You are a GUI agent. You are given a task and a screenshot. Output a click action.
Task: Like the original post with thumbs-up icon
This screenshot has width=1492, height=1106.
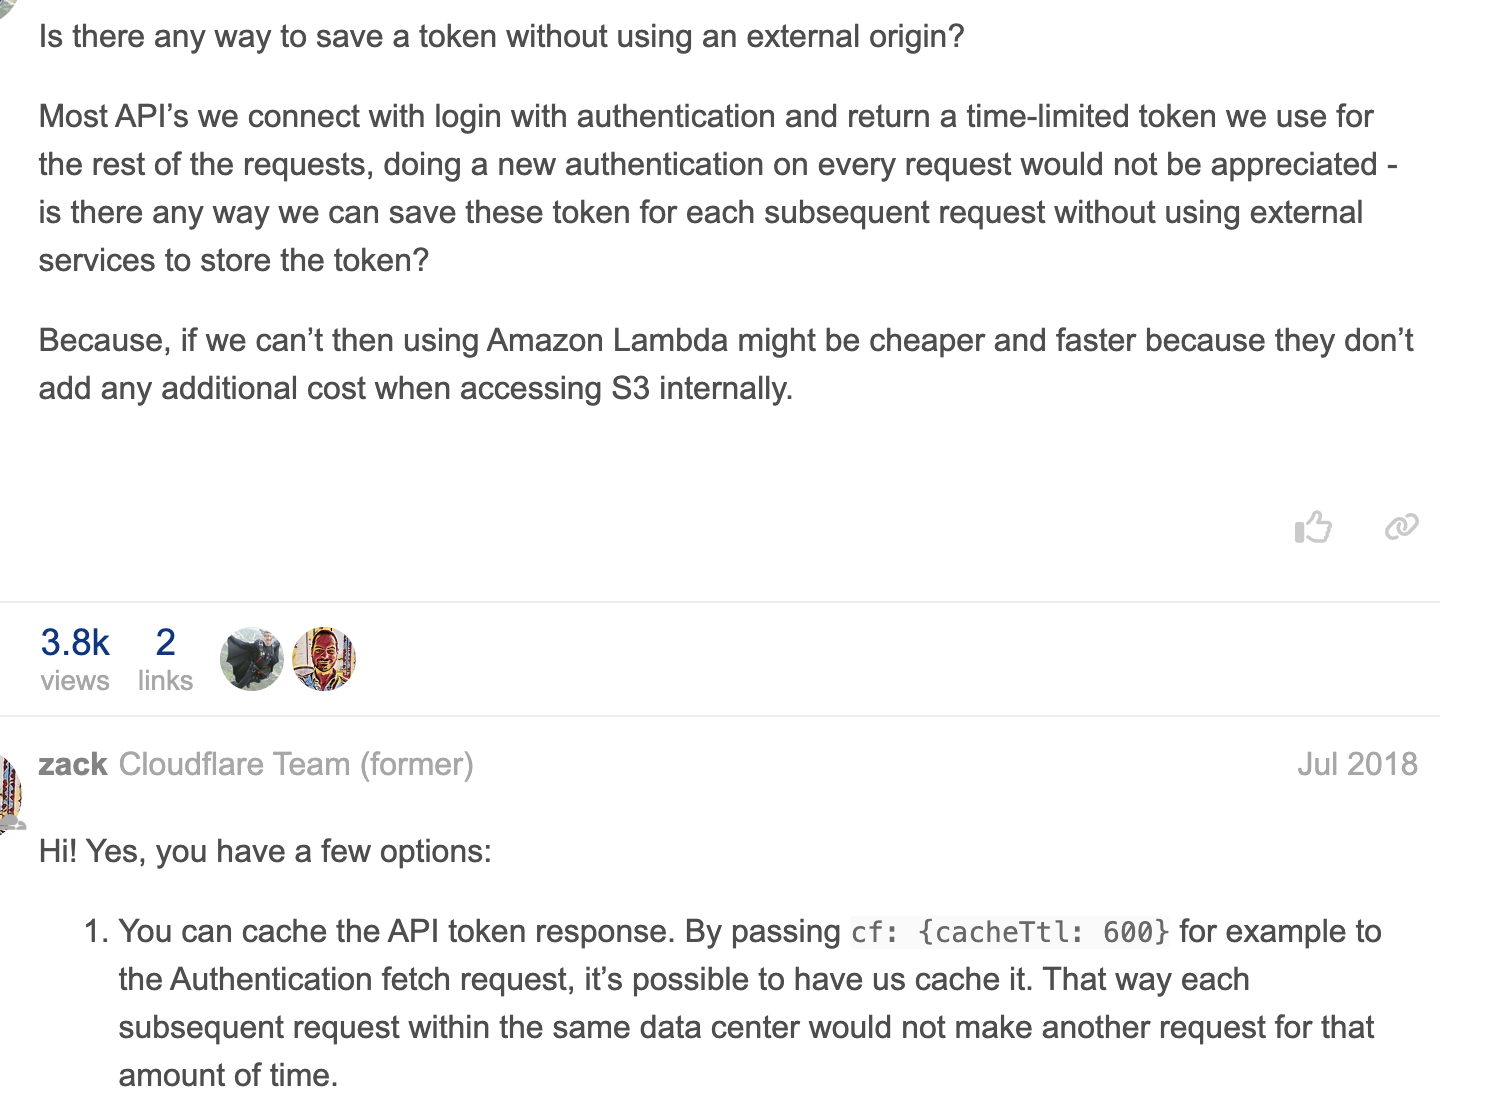1313,526
